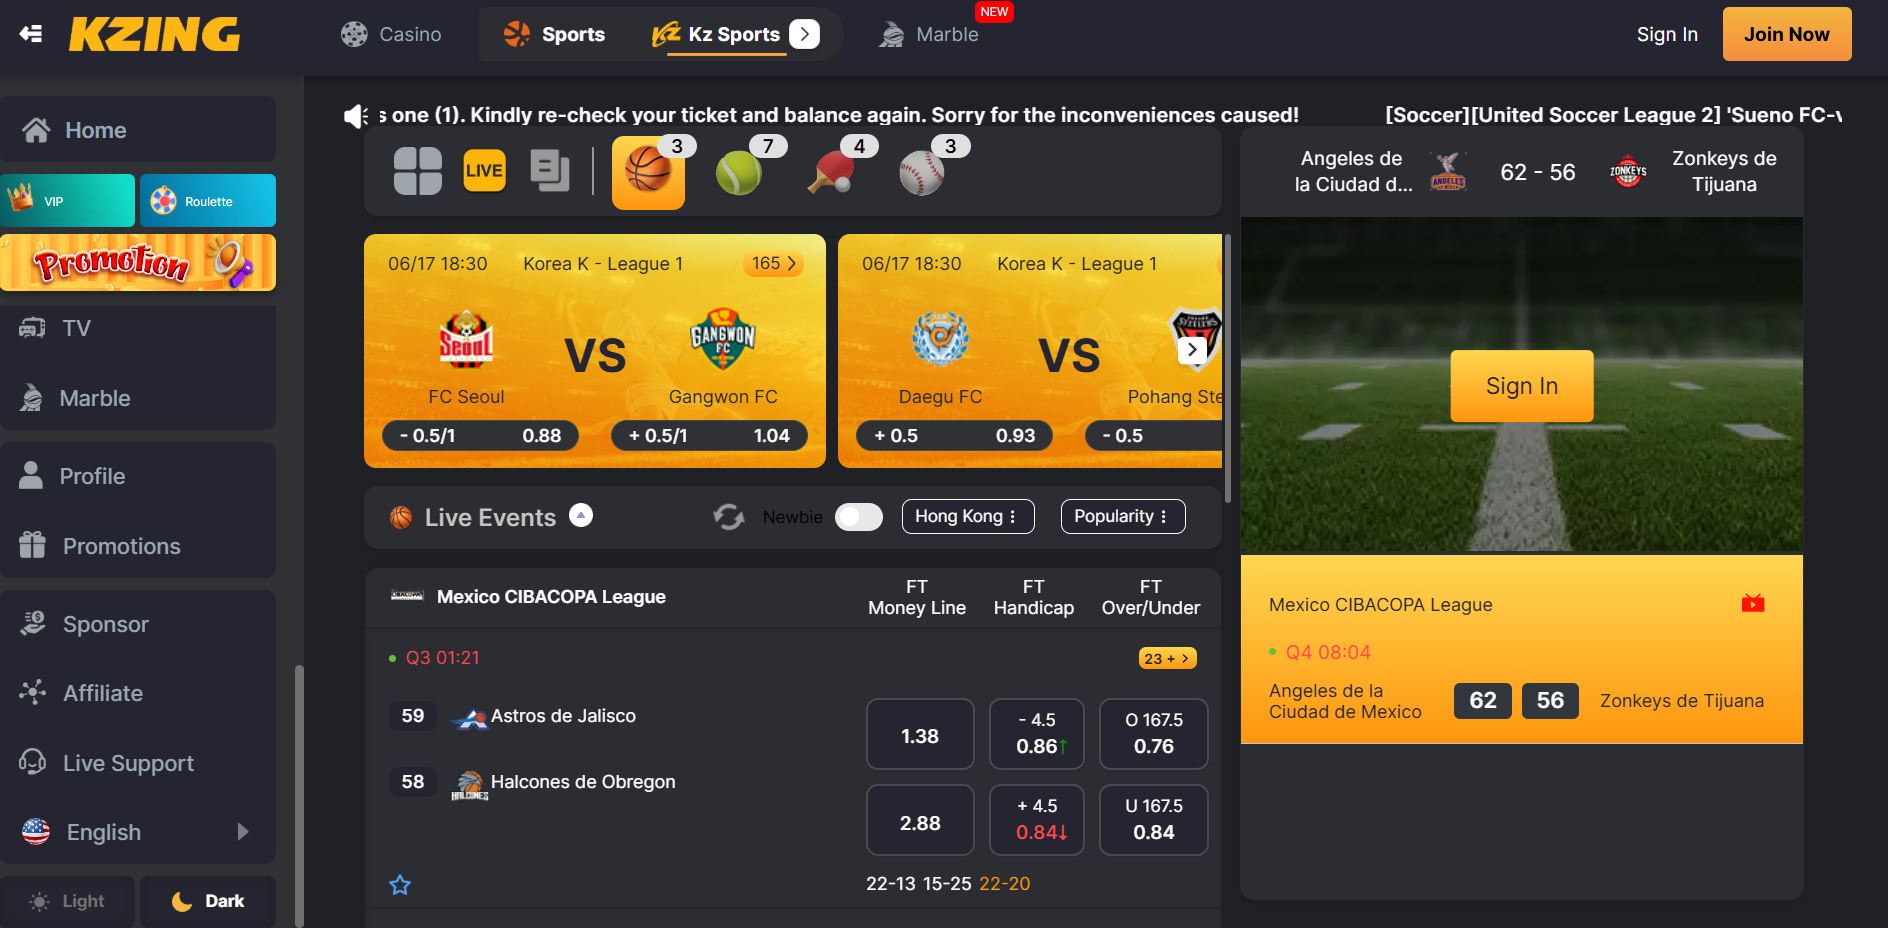Click the Join Now button

pyautogui.click(x=1787, y=34)
